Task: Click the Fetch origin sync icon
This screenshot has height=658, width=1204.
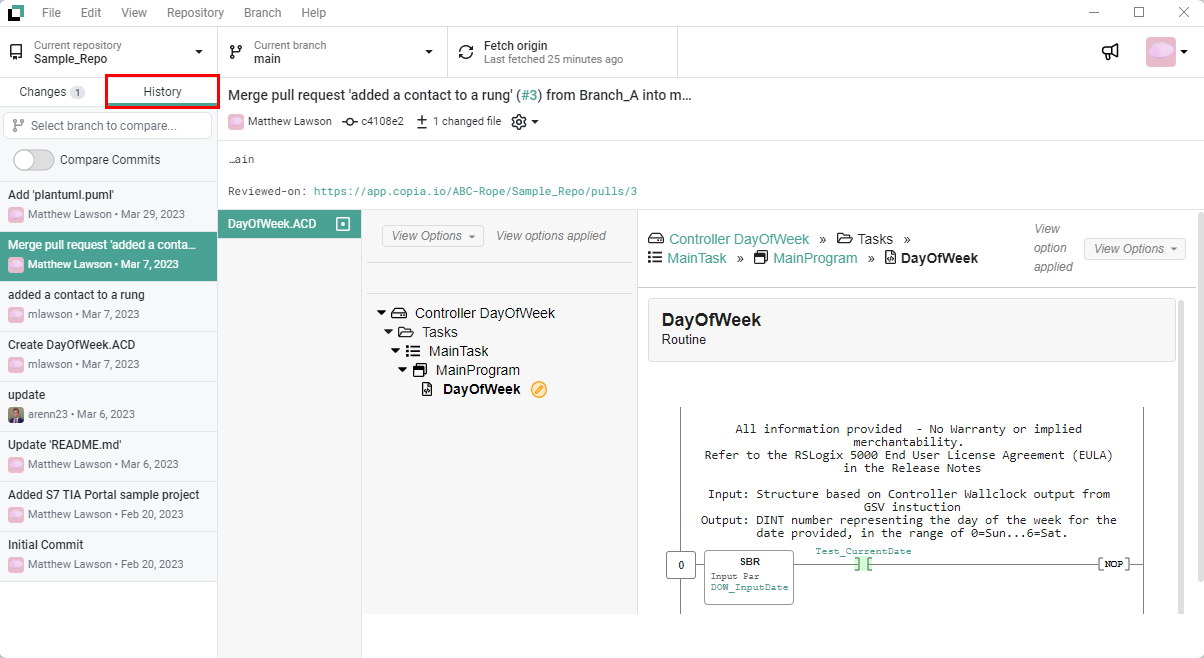Action: 466,52
